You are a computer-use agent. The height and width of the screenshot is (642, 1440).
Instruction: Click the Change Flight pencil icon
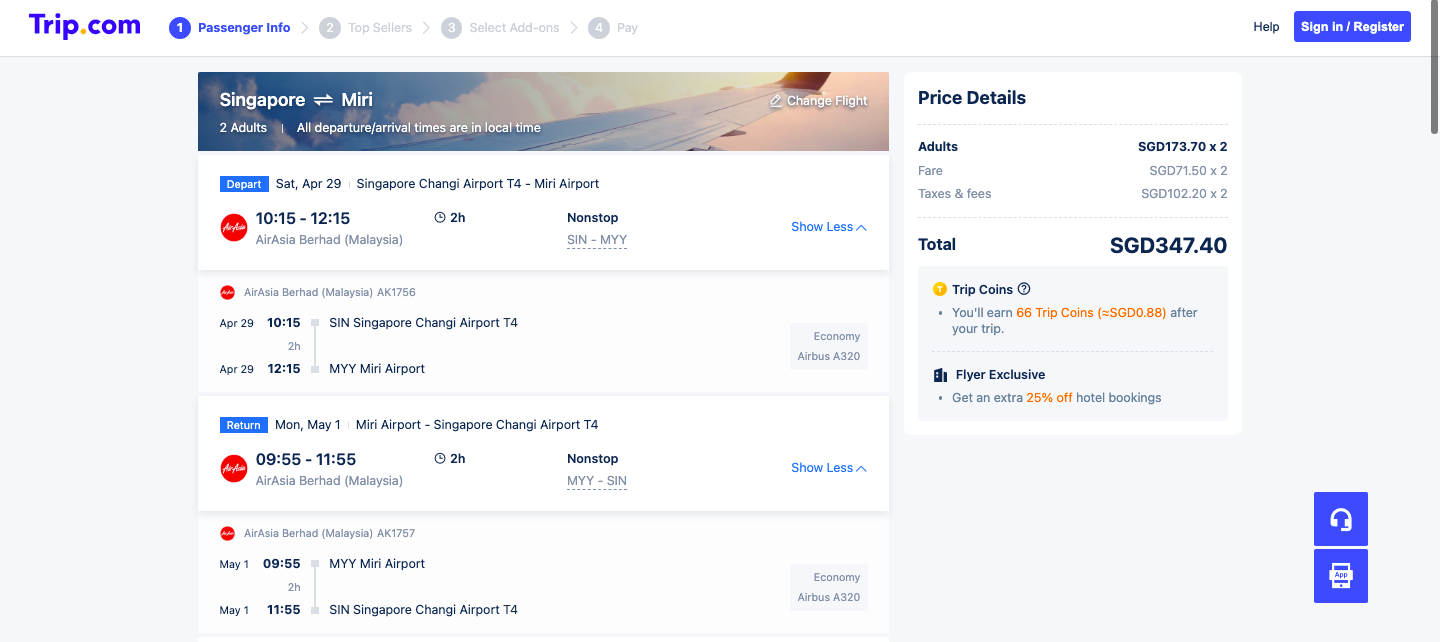776,101
